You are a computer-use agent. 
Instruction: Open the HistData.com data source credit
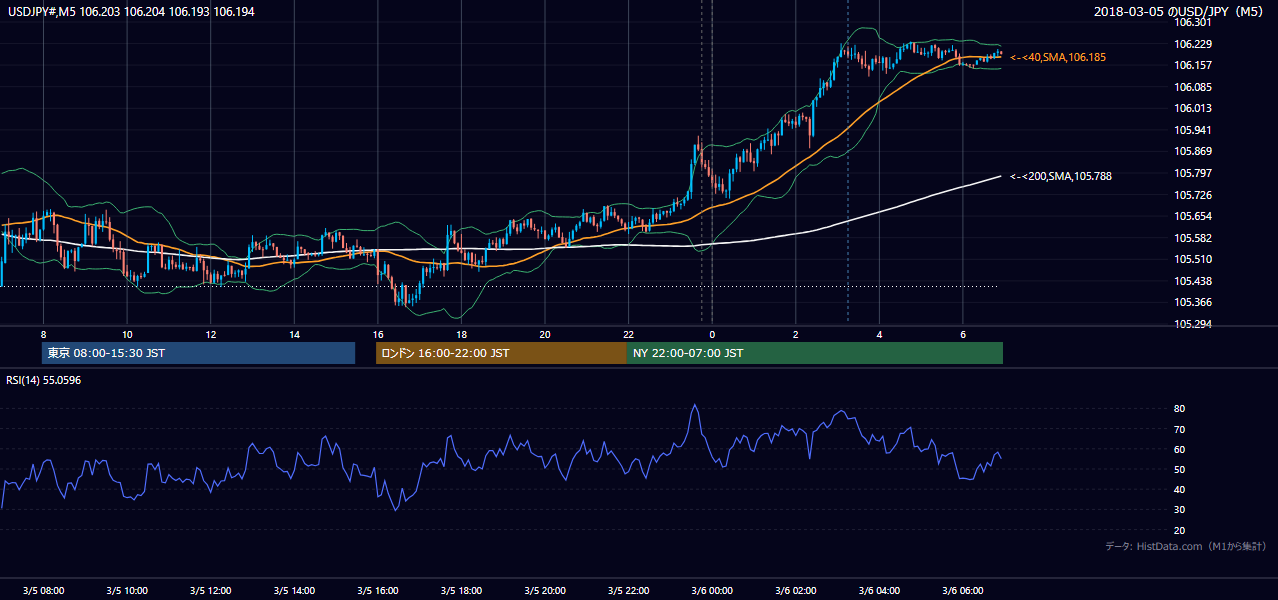click(1186, 546)
